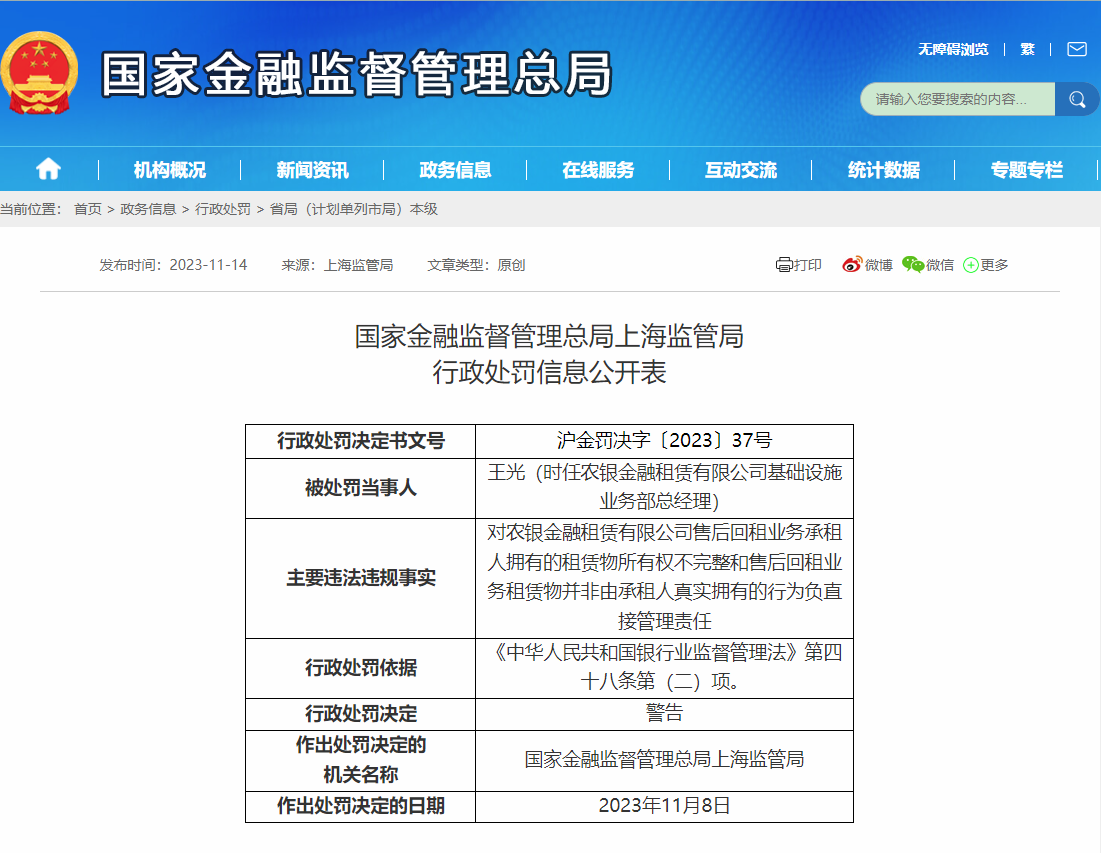Print the page via printer icon
Image resolution: width=1101 pixels, height=853 pixels.
tap(784, 265)
